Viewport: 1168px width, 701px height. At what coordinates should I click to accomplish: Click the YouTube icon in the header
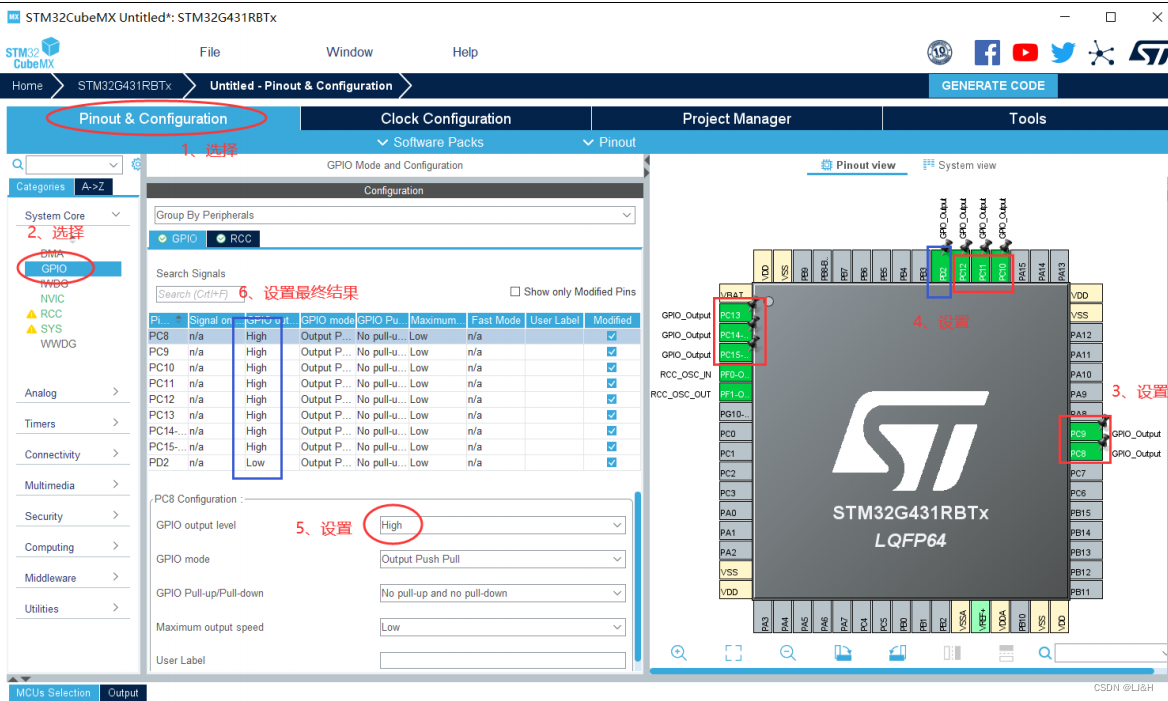click(x=1024, y=52)
